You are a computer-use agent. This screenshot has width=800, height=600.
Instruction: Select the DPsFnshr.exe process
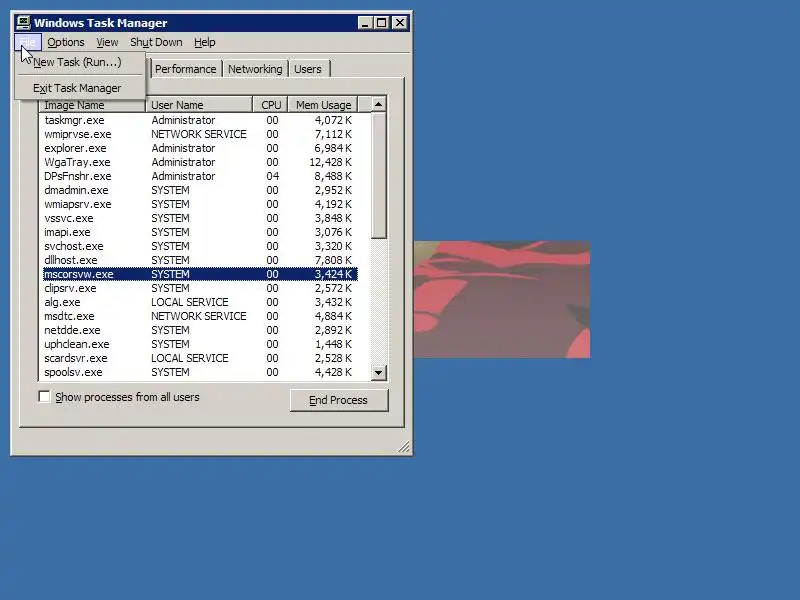click(x=200, y=176)
